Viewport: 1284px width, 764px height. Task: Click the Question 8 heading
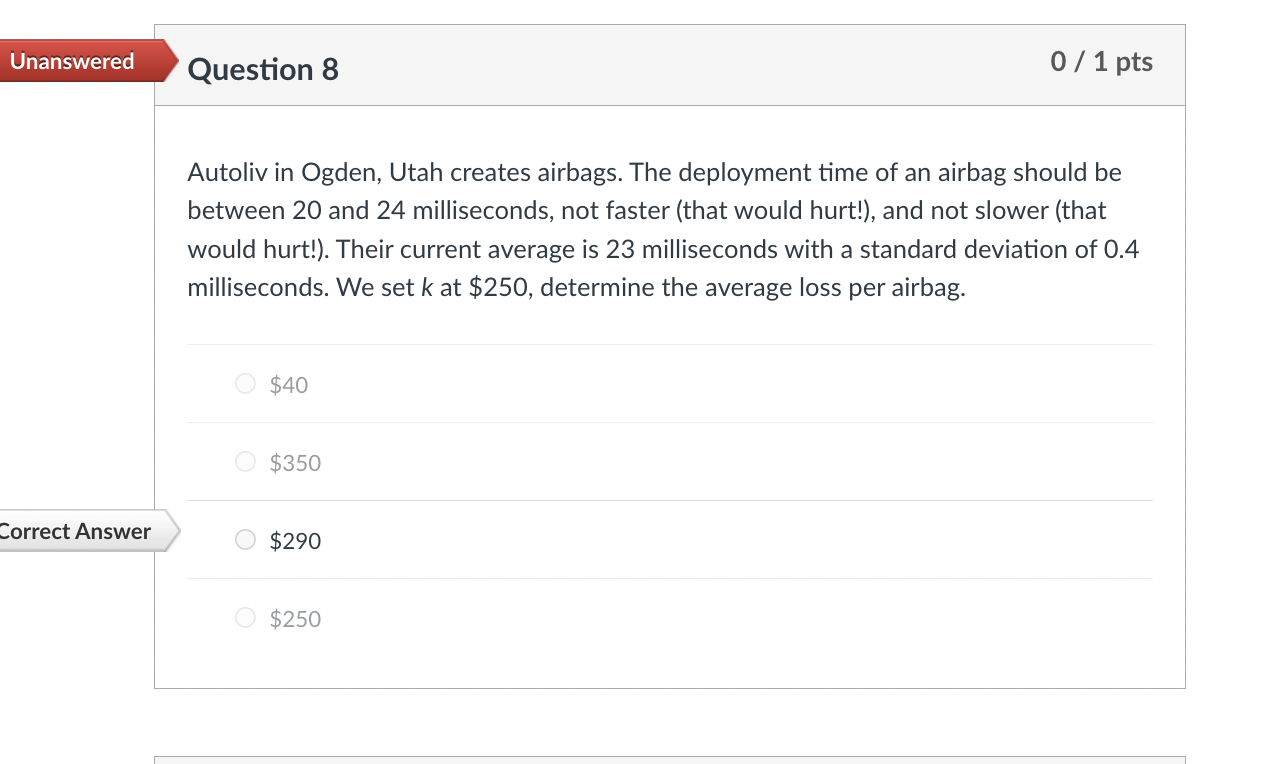tap(263, 69)
